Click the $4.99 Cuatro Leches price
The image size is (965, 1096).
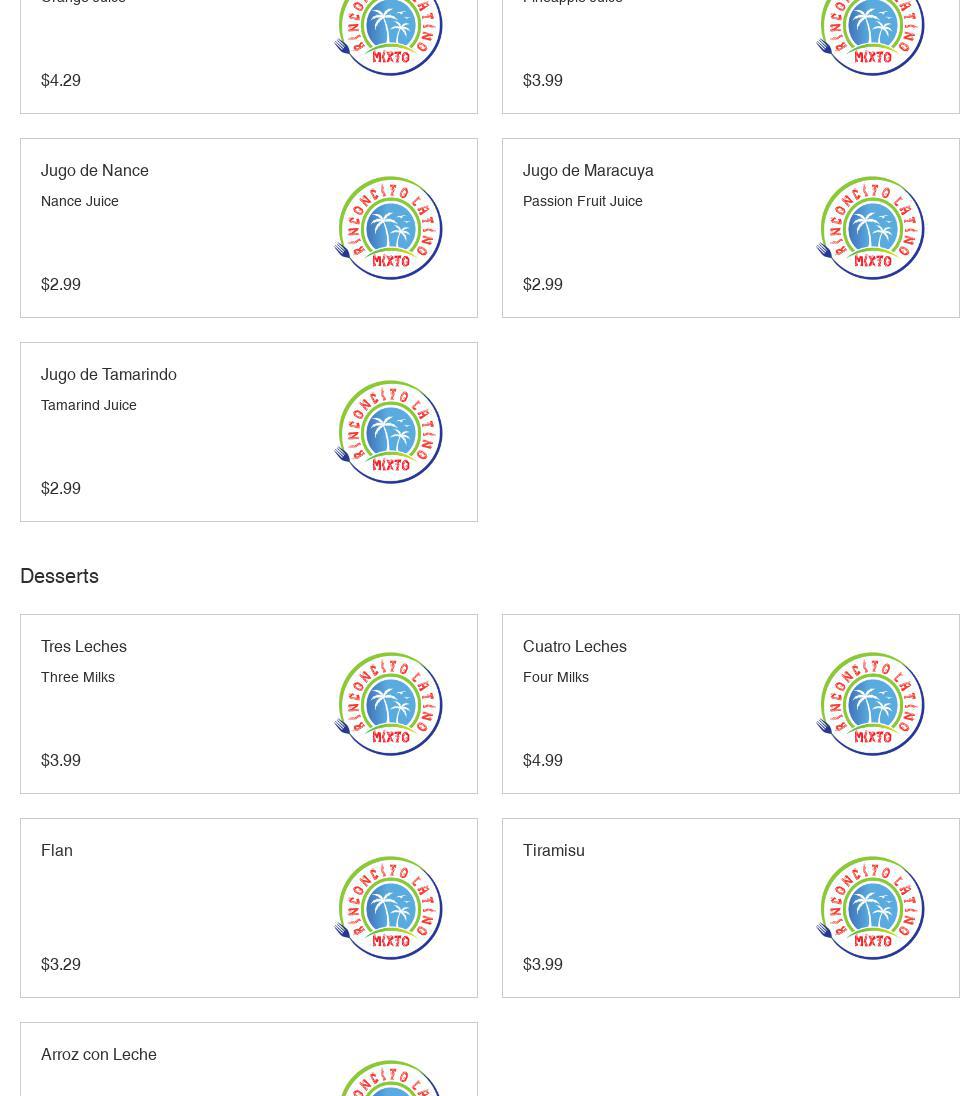pyautogui.click(x=543, y=761)
